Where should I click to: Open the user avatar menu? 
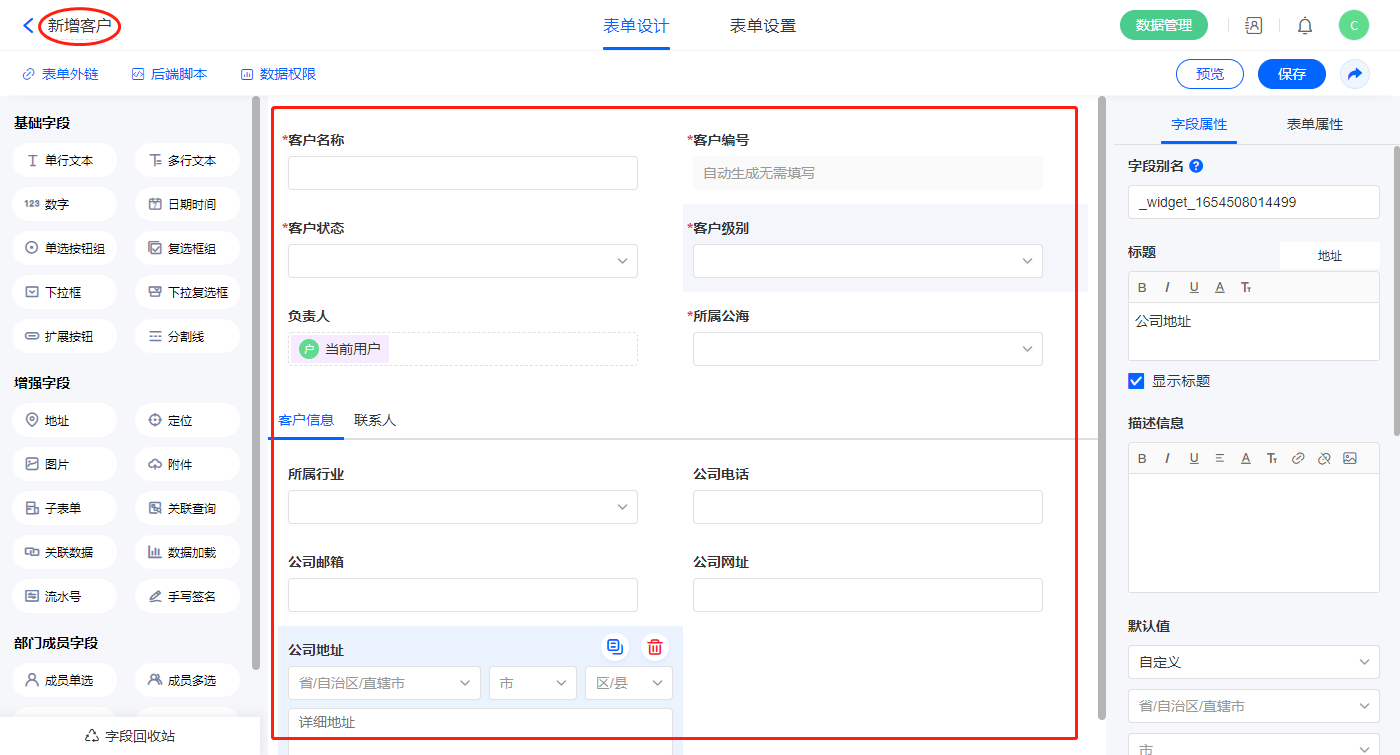pyautogui.click(x=1353, y=26)
